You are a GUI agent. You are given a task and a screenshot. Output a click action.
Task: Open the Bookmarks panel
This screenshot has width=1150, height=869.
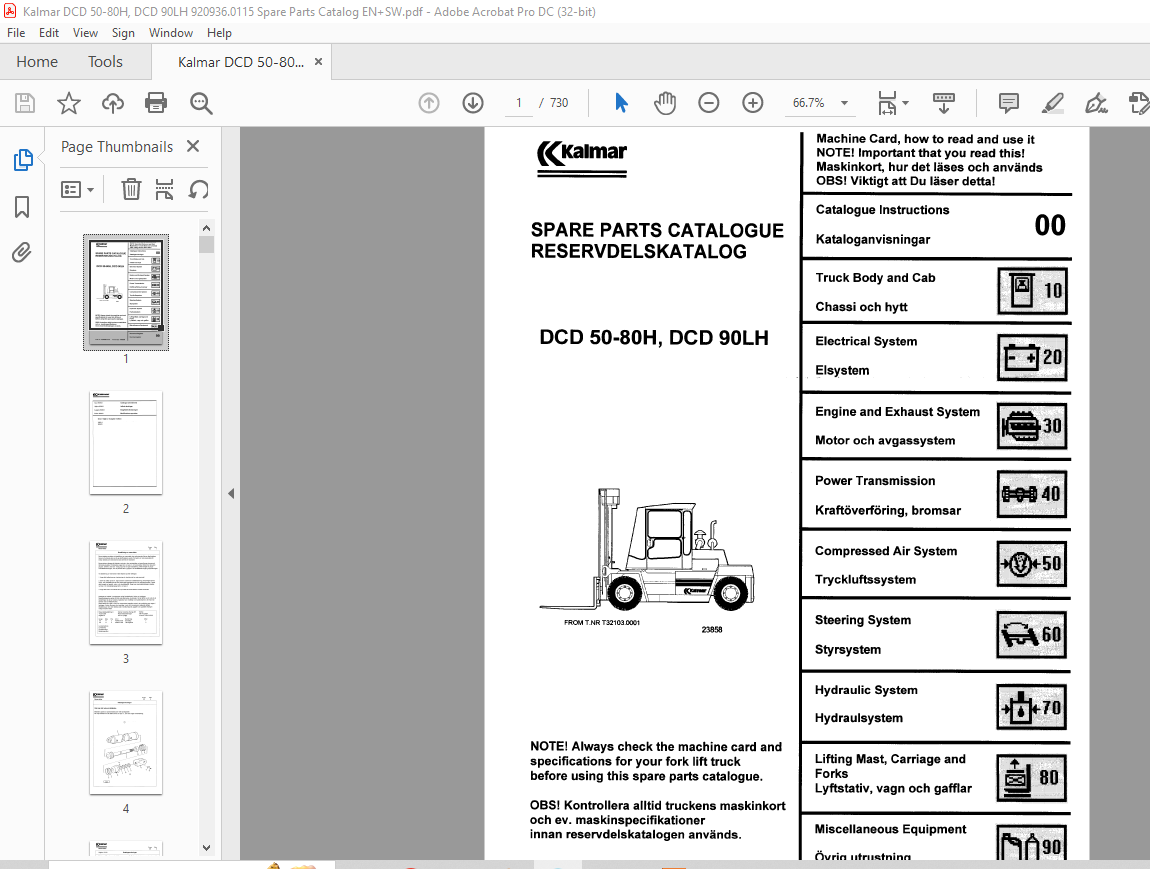[x=22, y=207]
